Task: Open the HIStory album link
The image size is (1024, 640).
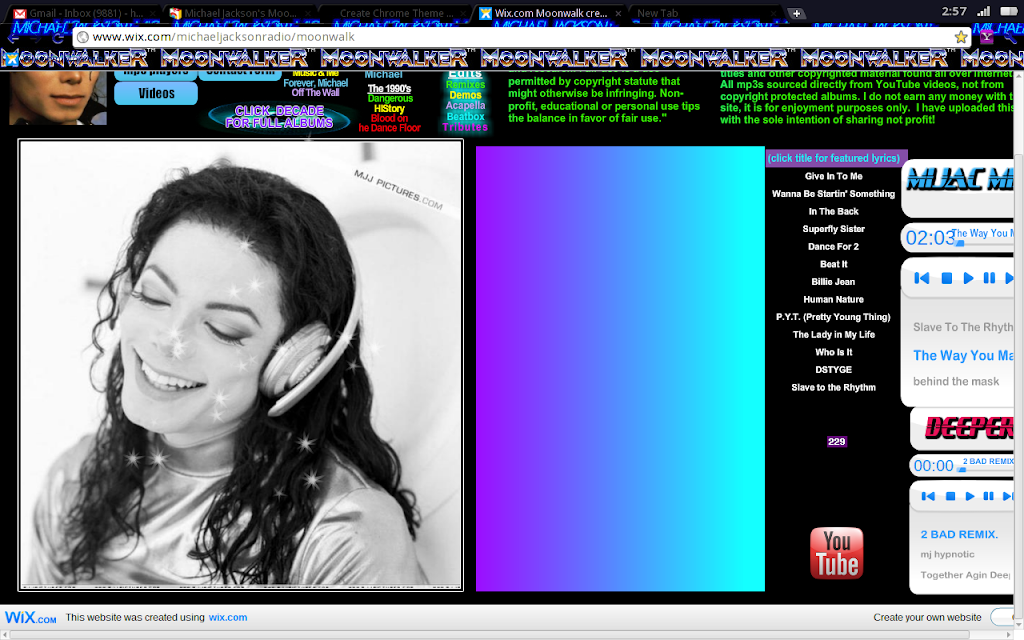Action: pos(389,108)
